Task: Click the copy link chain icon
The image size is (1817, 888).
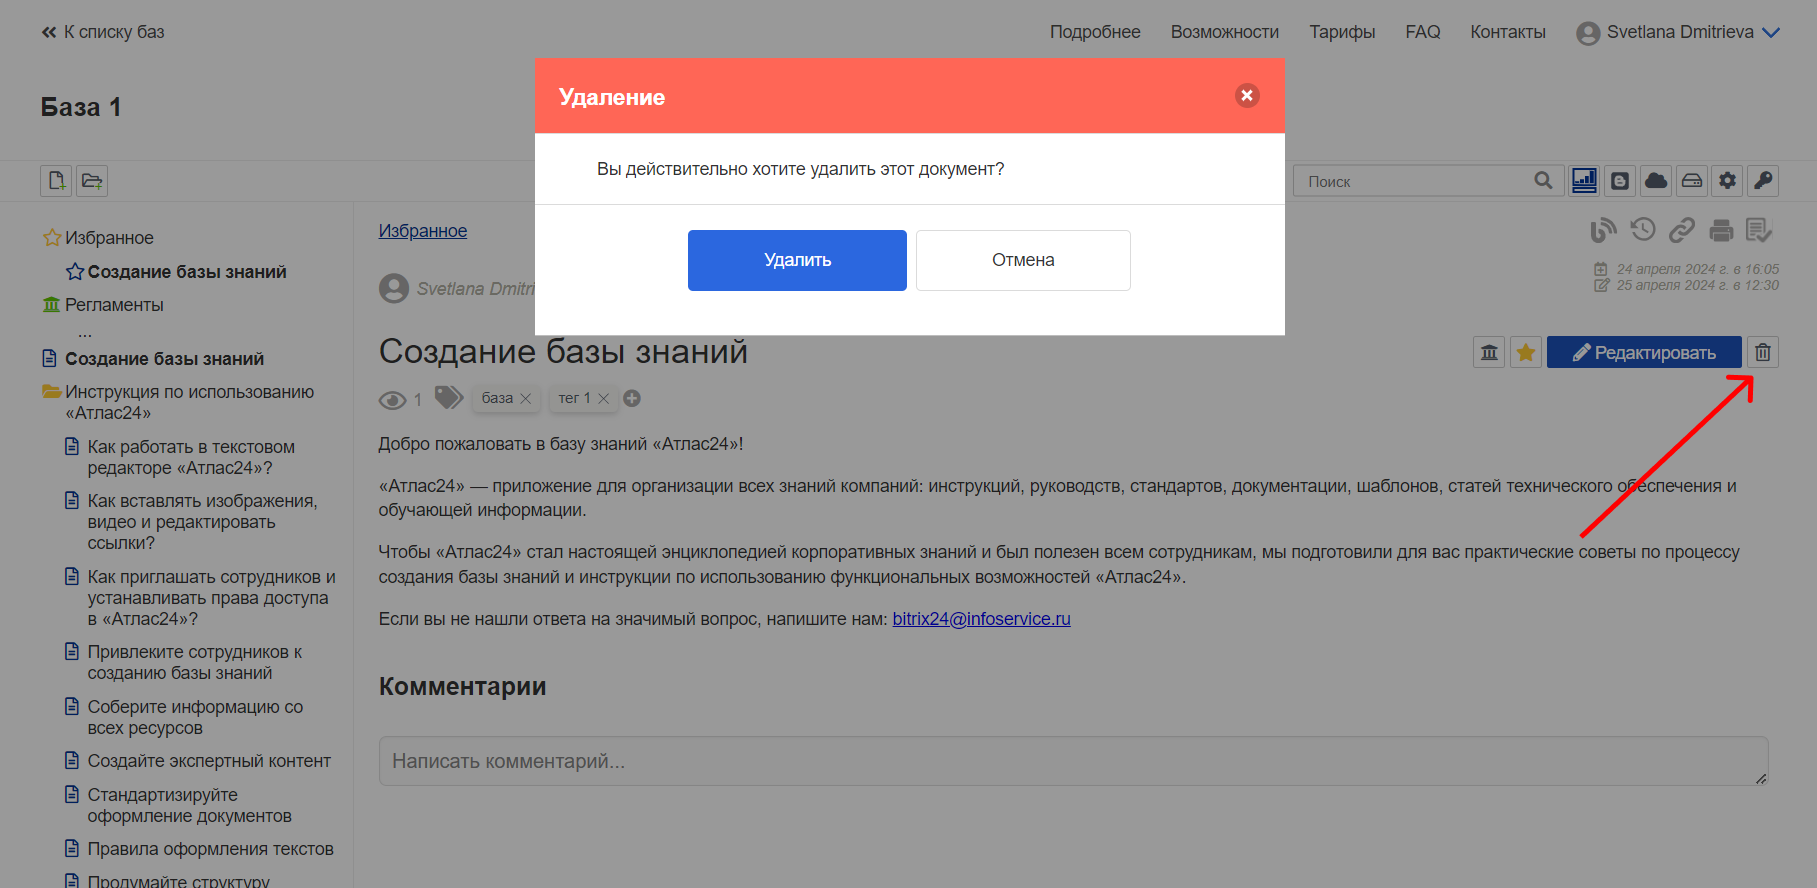Action: point(1682,231)
